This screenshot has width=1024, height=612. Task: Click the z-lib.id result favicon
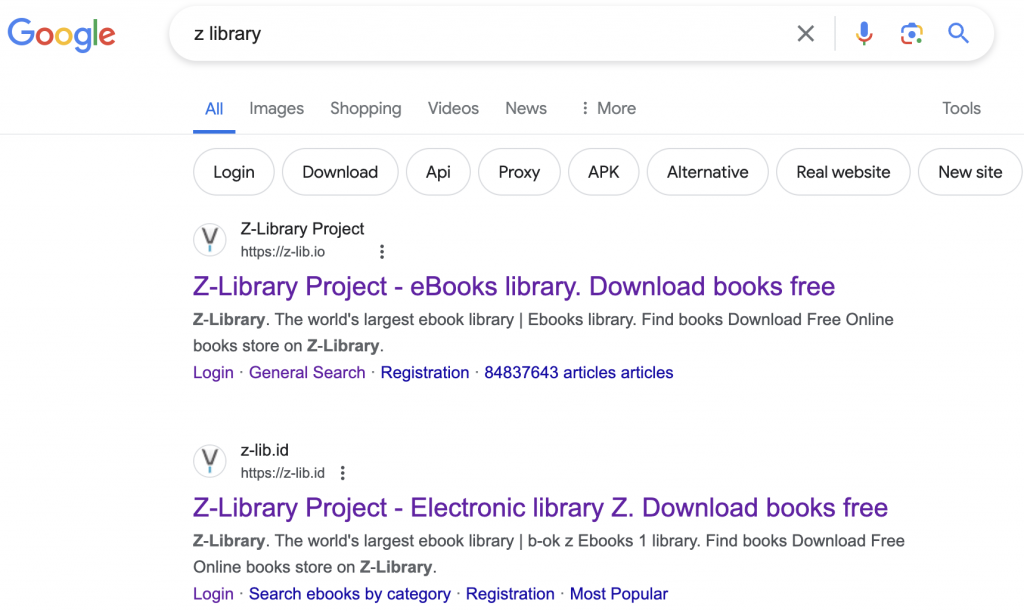point(210,461)
